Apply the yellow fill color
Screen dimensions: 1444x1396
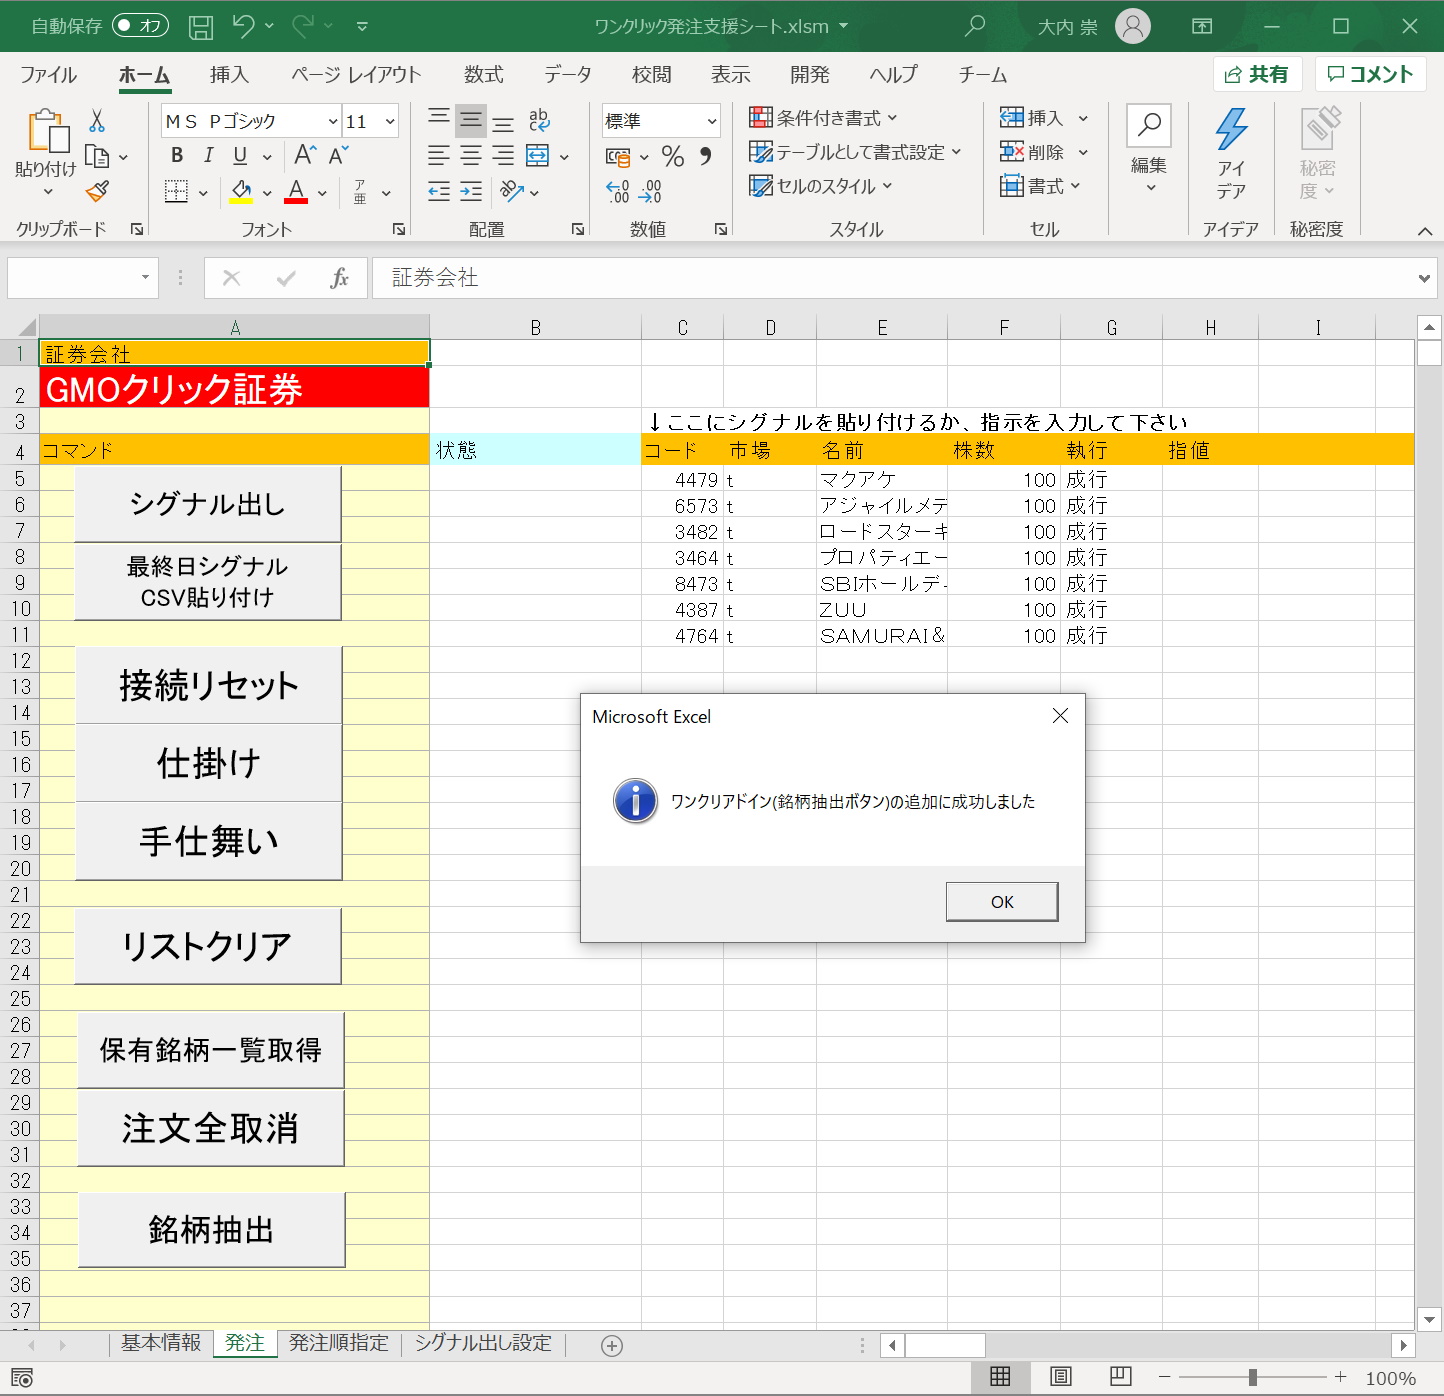pyautogui.click(x=241, y=191)
